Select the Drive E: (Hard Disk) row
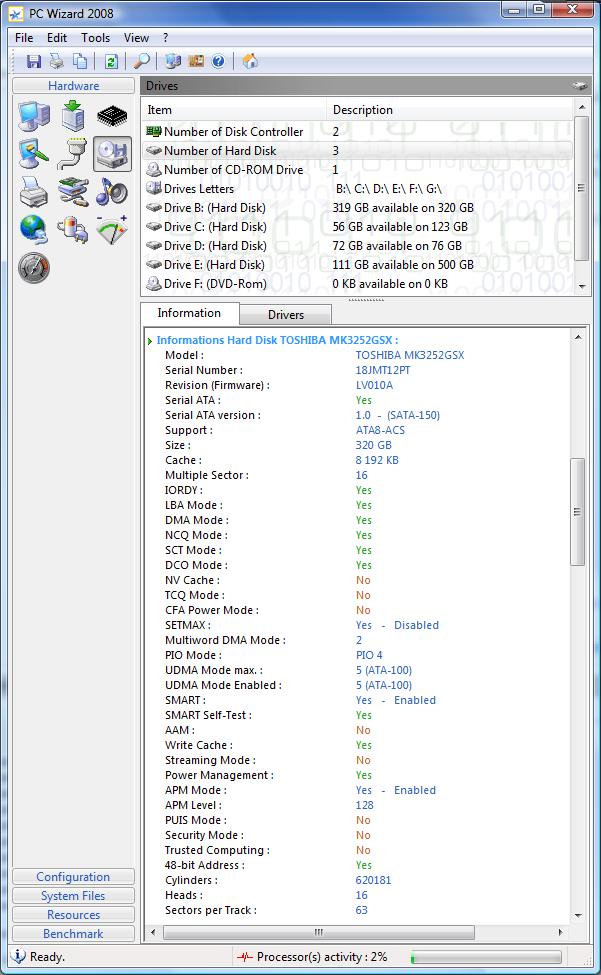Viewport: 601px width, 975px height. 357,265
